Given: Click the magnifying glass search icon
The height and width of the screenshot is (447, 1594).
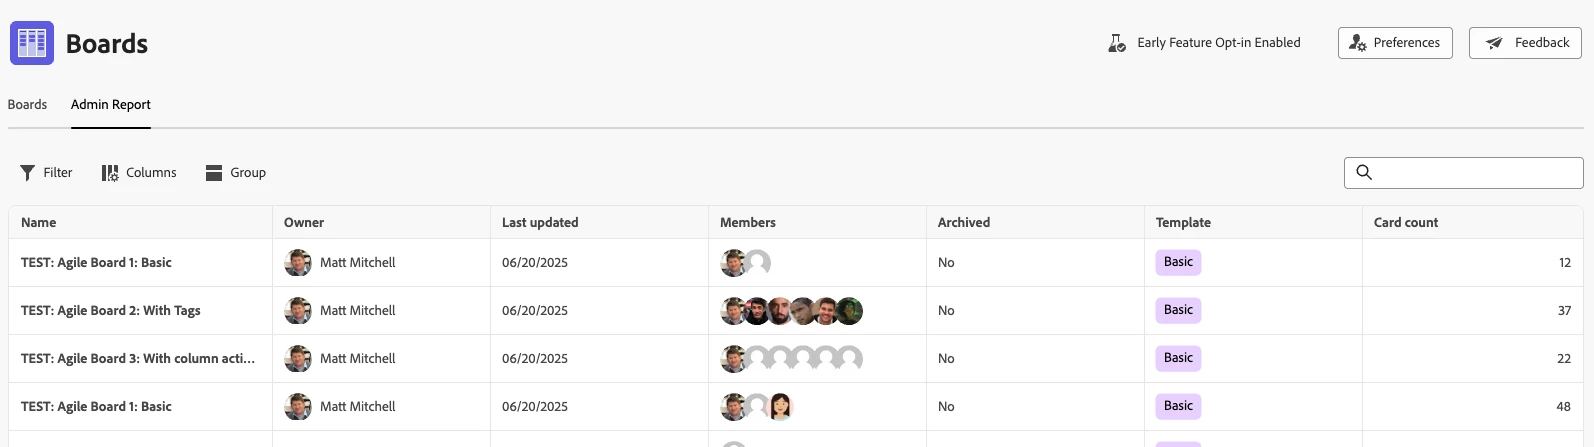Looking at the screenshot, I should tap(1364, 172).
